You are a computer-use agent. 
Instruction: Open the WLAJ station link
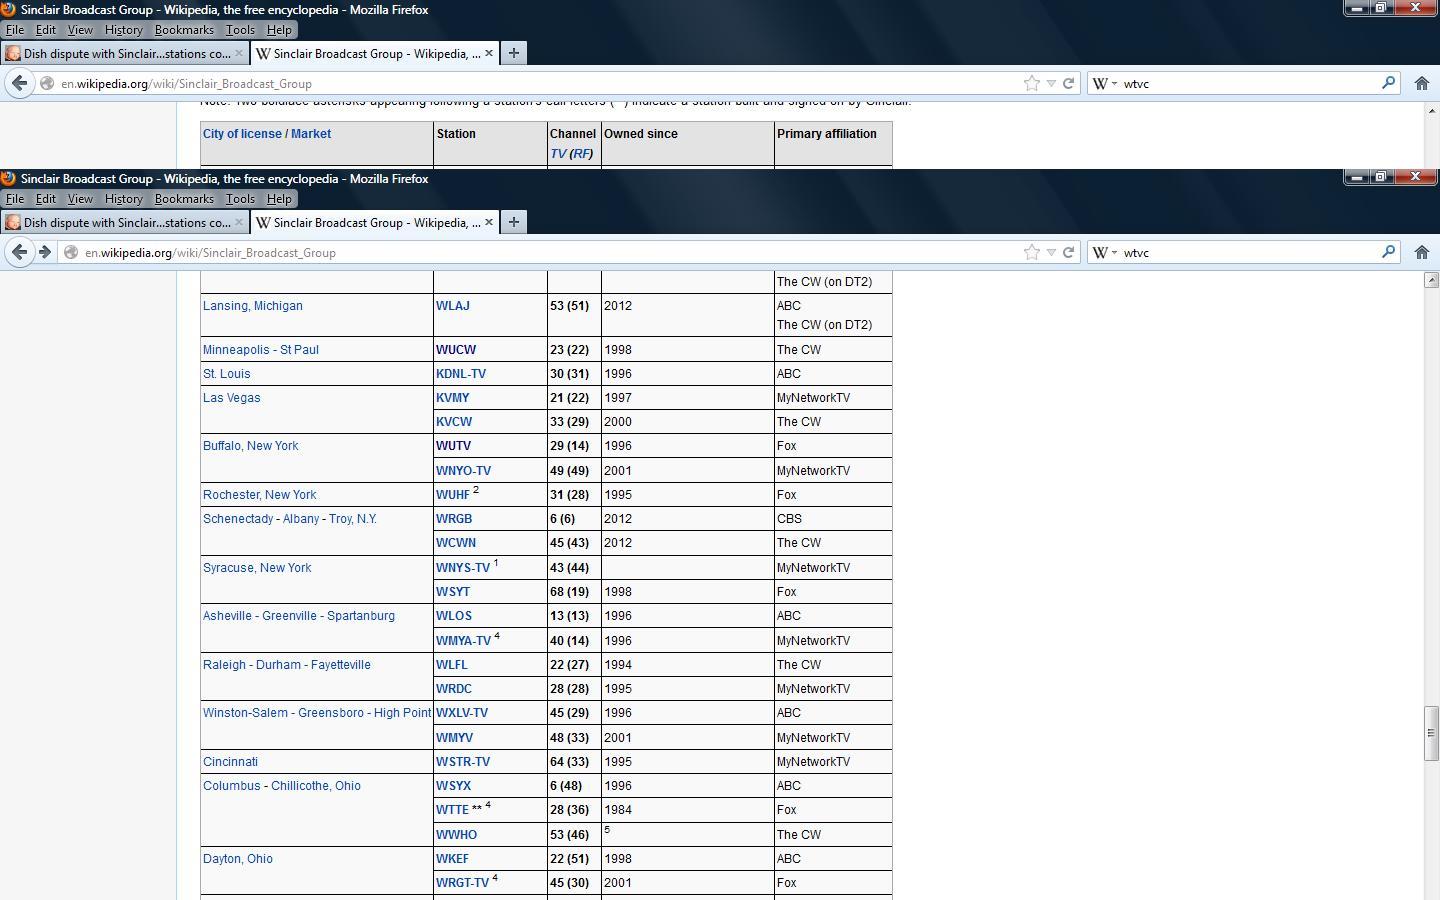(x=453, y=306)
